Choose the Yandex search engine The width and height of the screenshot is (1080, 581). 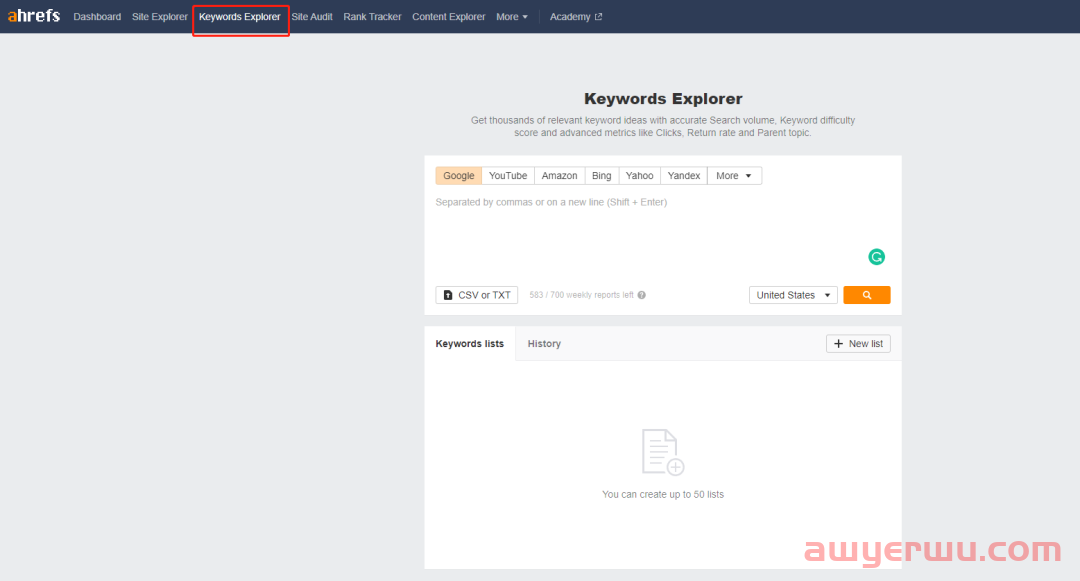point(684,176)
